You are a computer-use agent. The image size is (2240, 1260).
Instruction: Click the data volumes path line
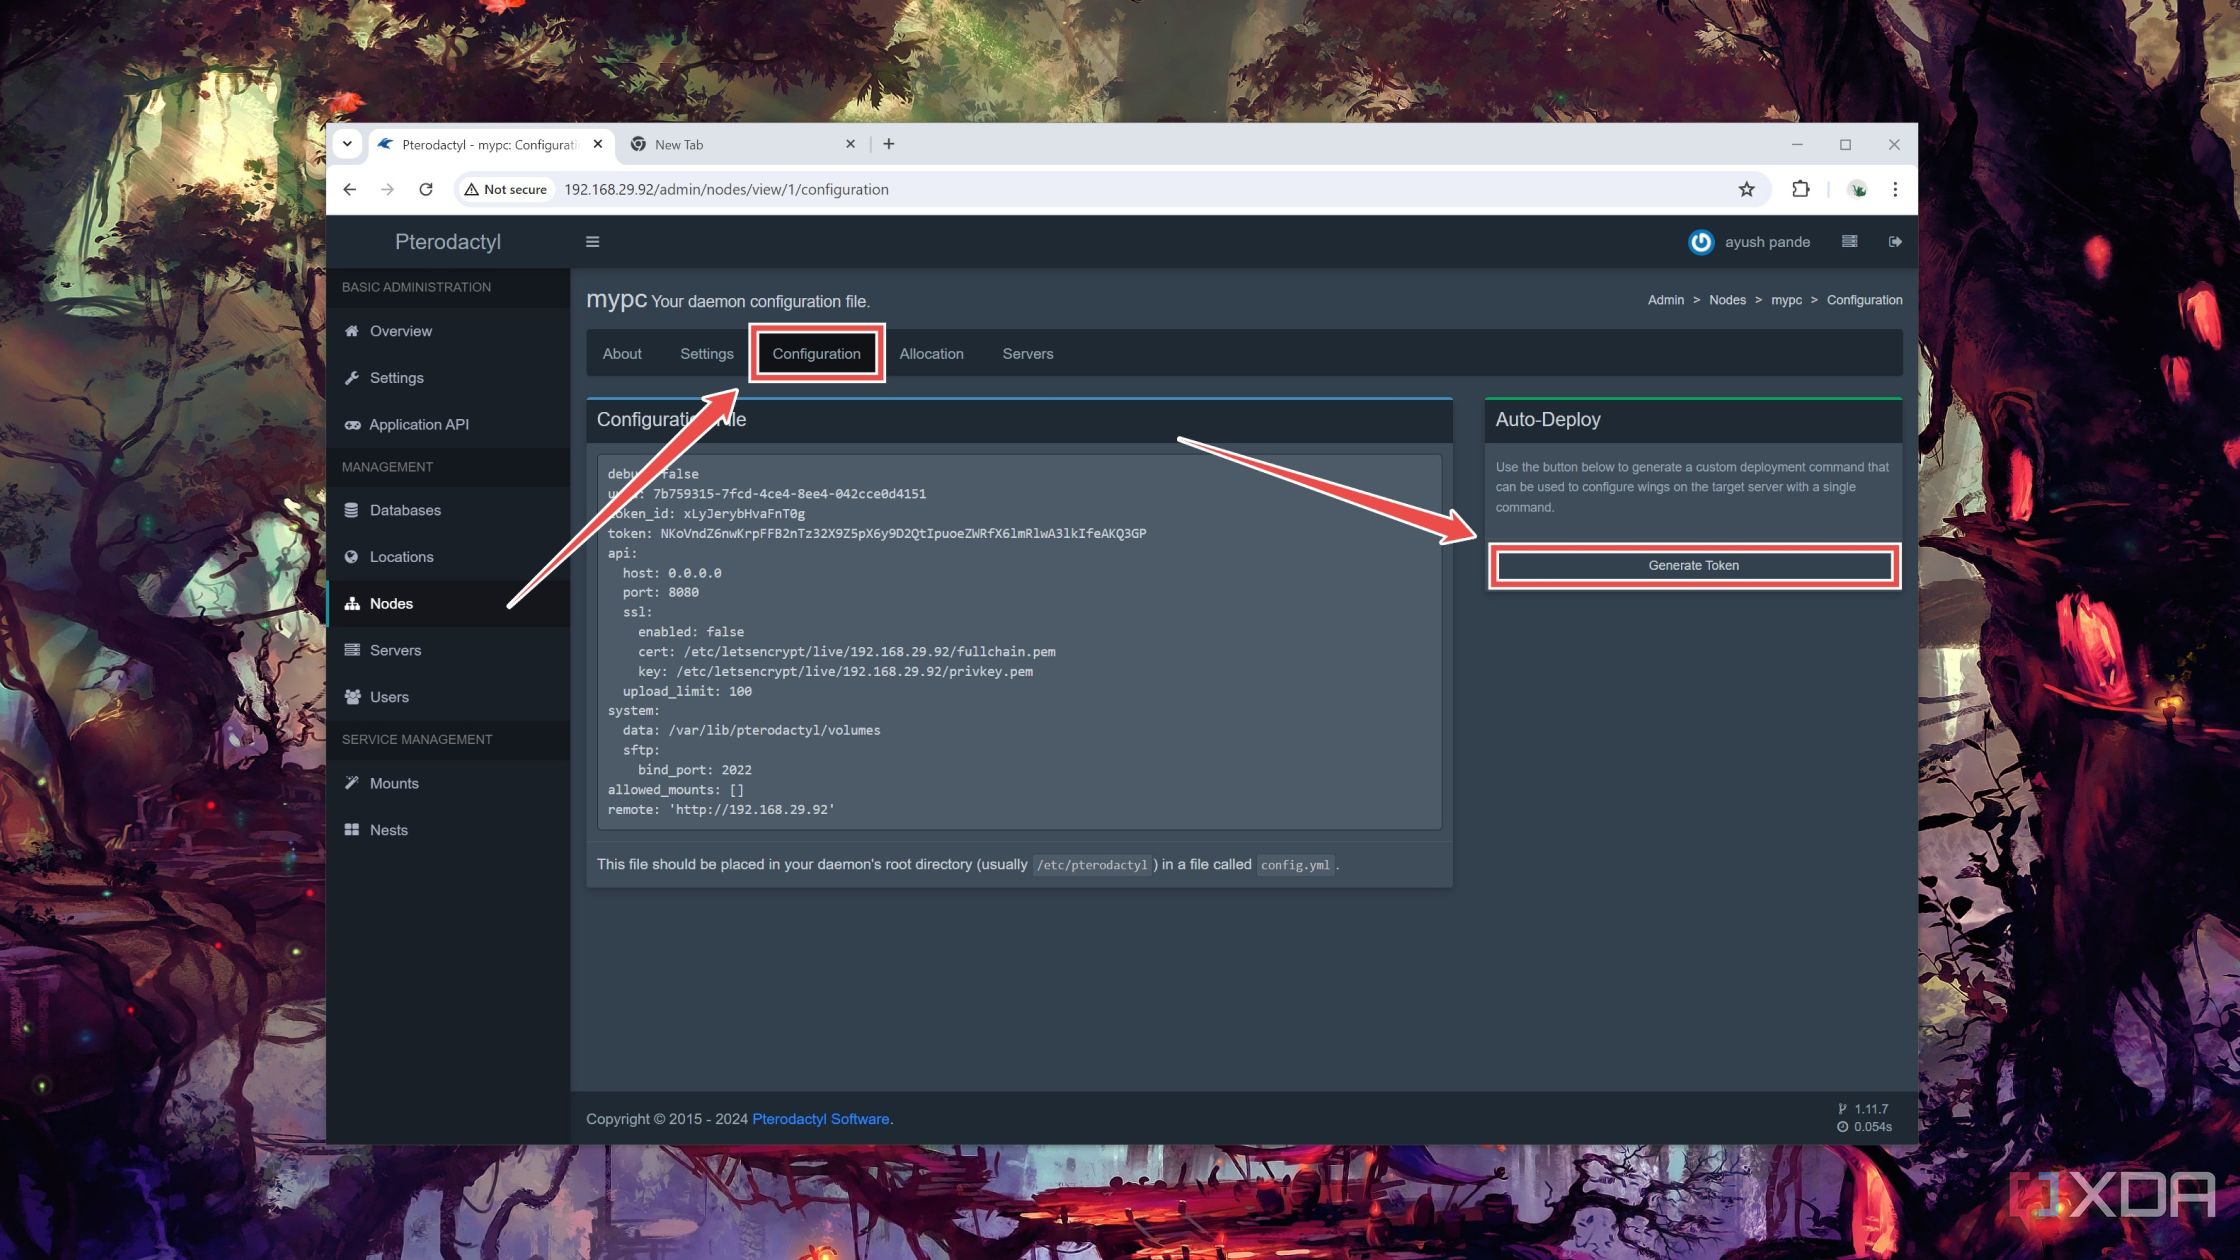(x=751, y=731)
